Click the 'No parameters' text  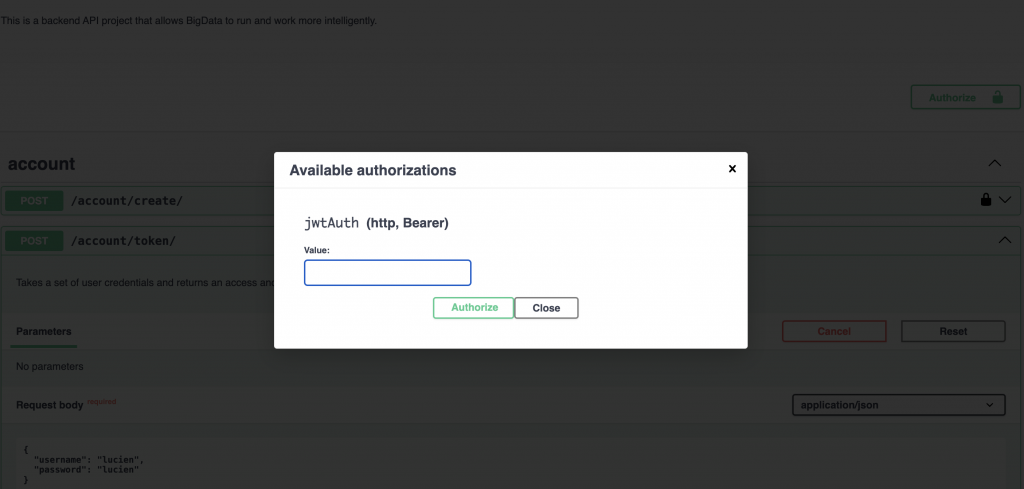[x=50, y=366]
